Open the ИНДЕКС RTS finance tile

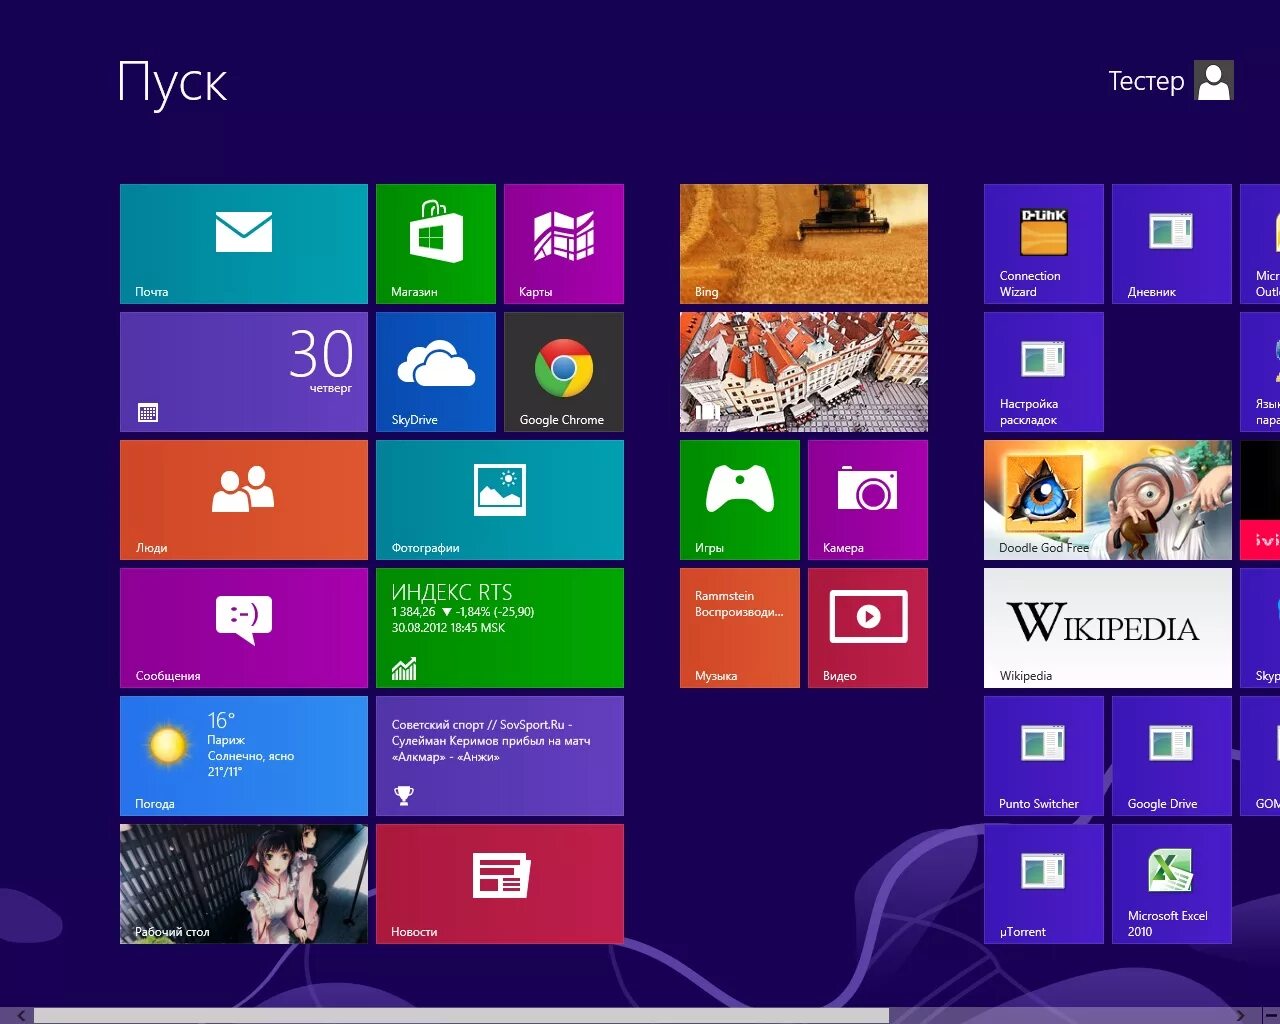pos(500,628)
